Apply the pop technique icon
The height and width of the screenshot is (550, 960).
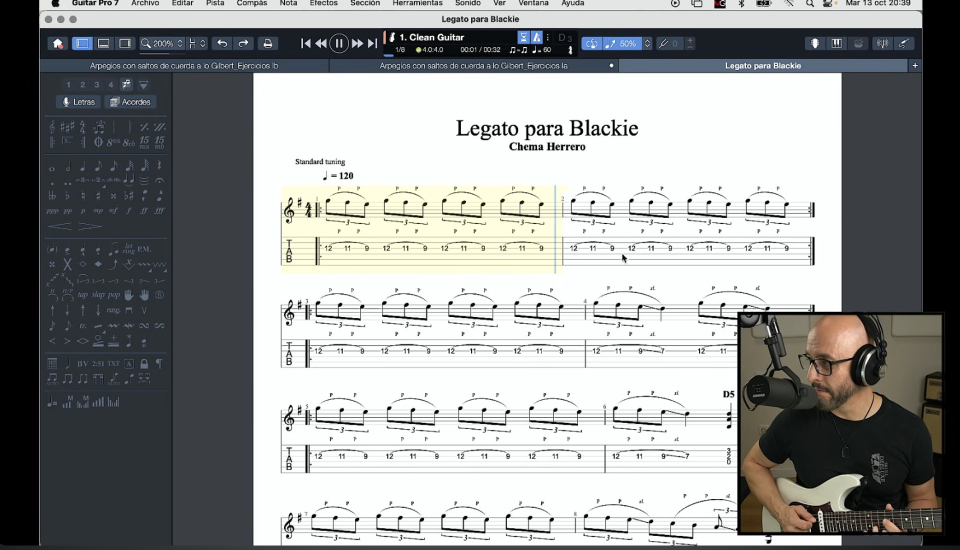114,295
